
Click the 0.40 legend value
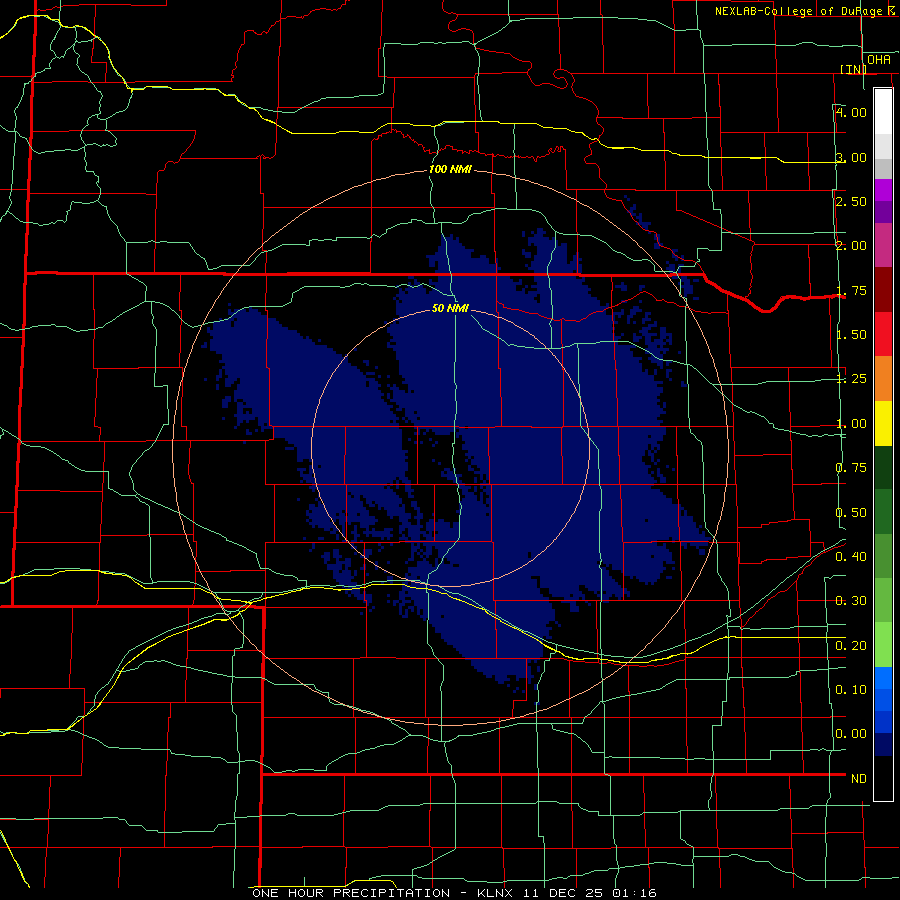(851, 556)
